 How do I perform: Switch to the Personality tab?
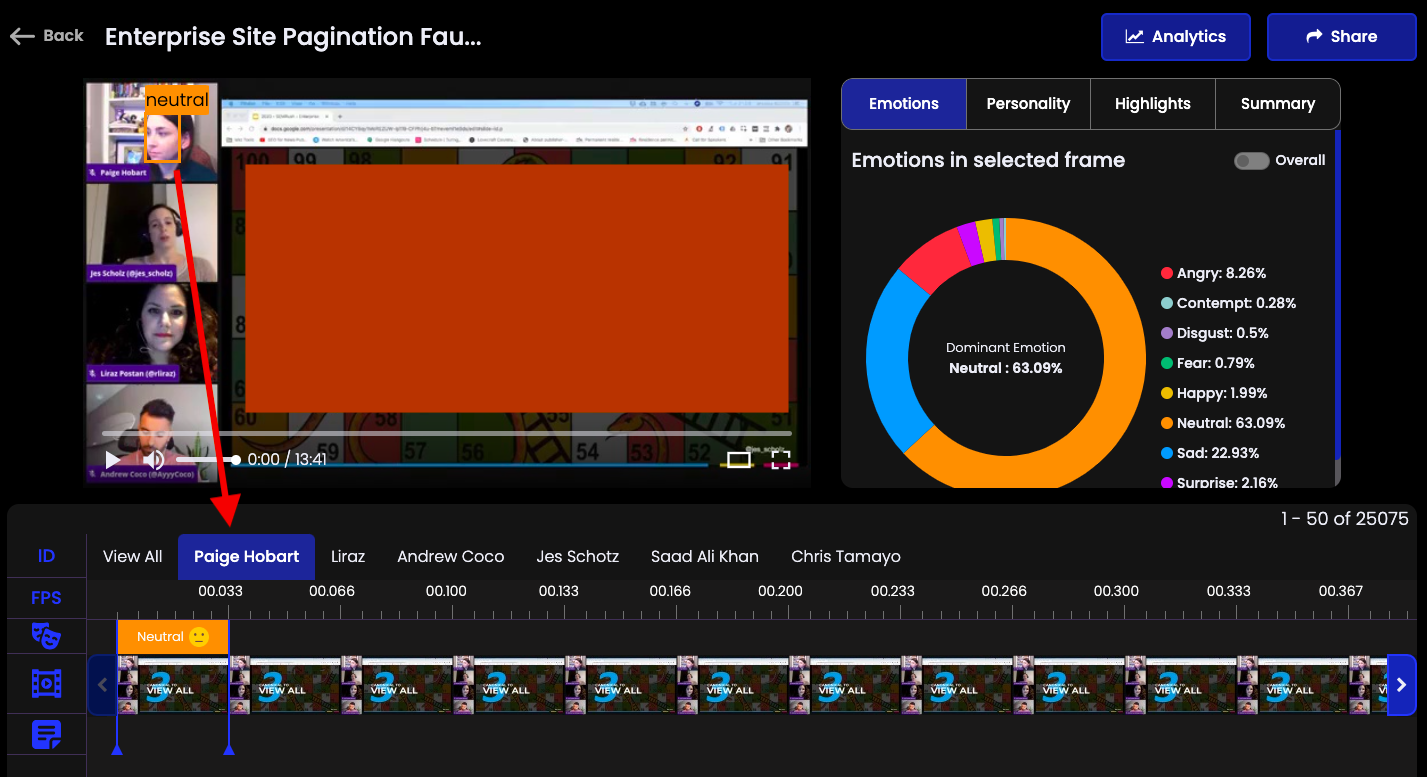[x=1028, y=104]
